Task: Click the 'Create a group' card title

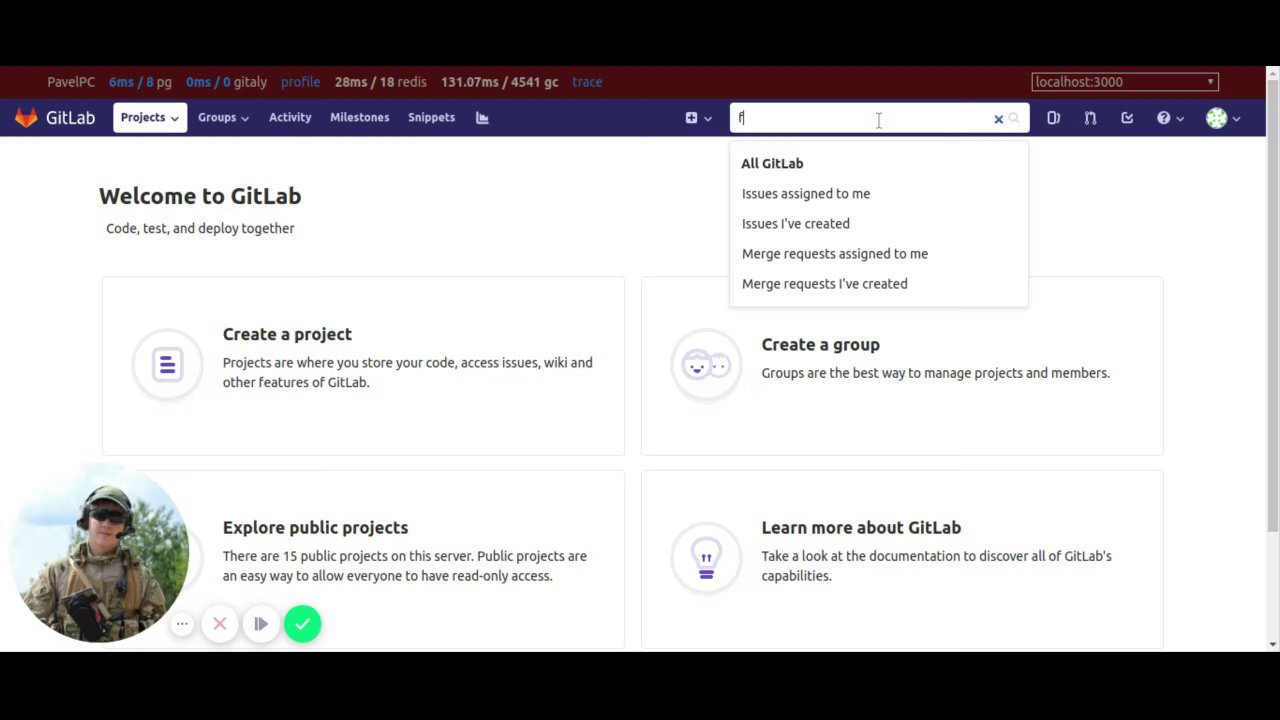Action: (820, 344)
